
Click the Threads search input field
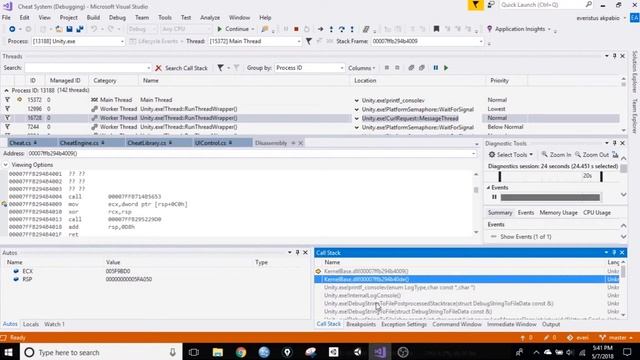pos(88,68)
